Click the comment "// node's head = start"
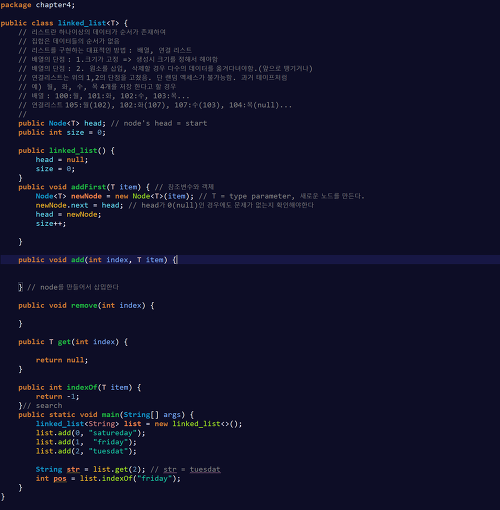 click(159, 123)
